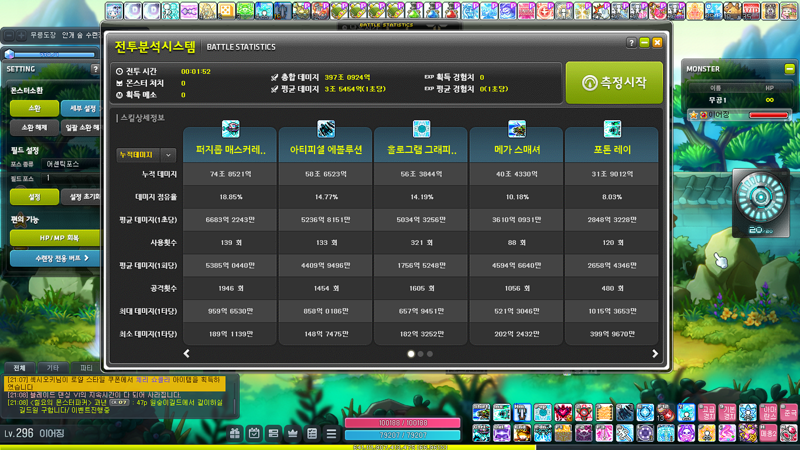The height and width of the screenshot is (450, 800).
Task: Click the 소환 해제 unsummon button
Action: click(x=34, y=128)
